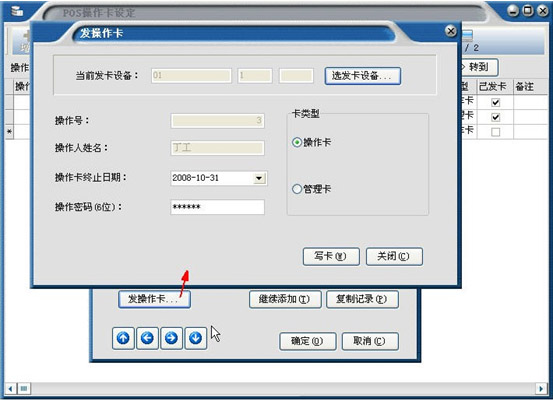
Task: Click the 选发卡设备... button
Action: [x=363, y=76]
